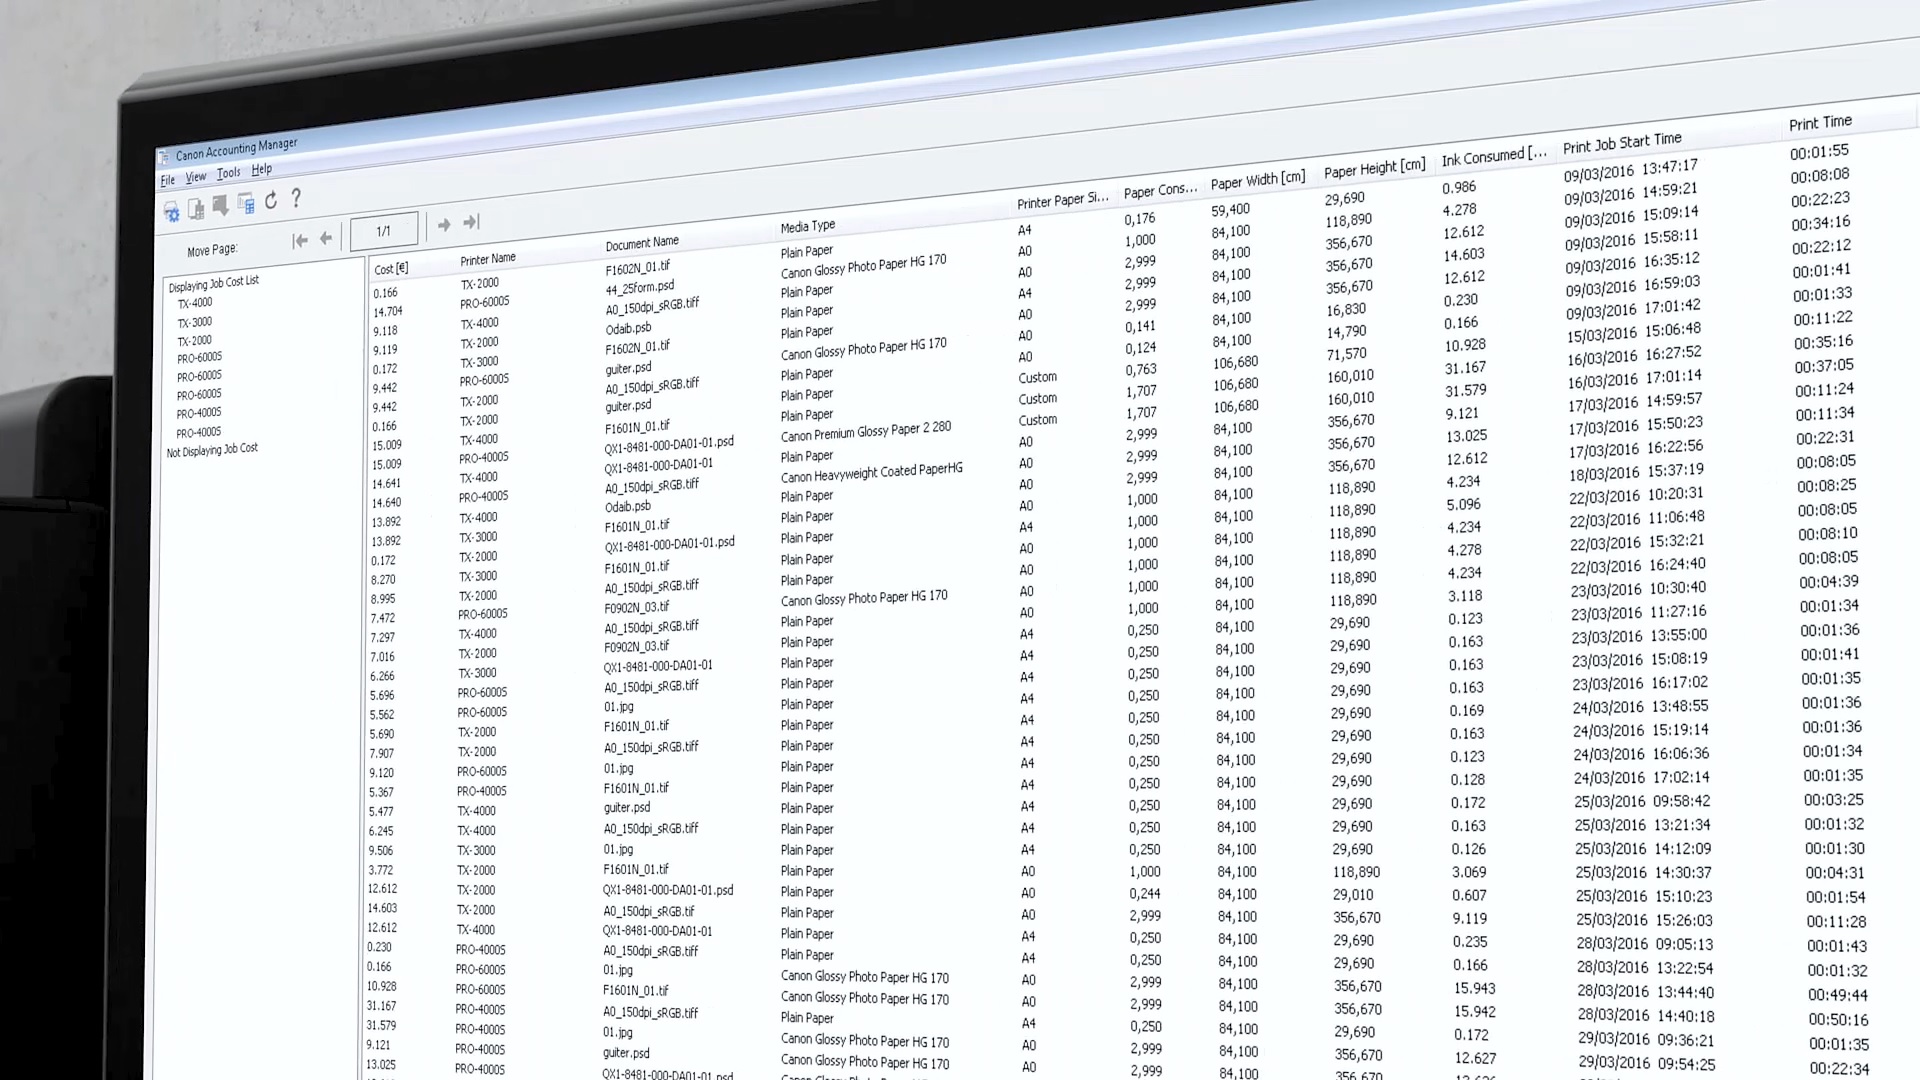
Task: Click the start time 24/03/2016 17:02:14
Action: [x=1642, y=777]
